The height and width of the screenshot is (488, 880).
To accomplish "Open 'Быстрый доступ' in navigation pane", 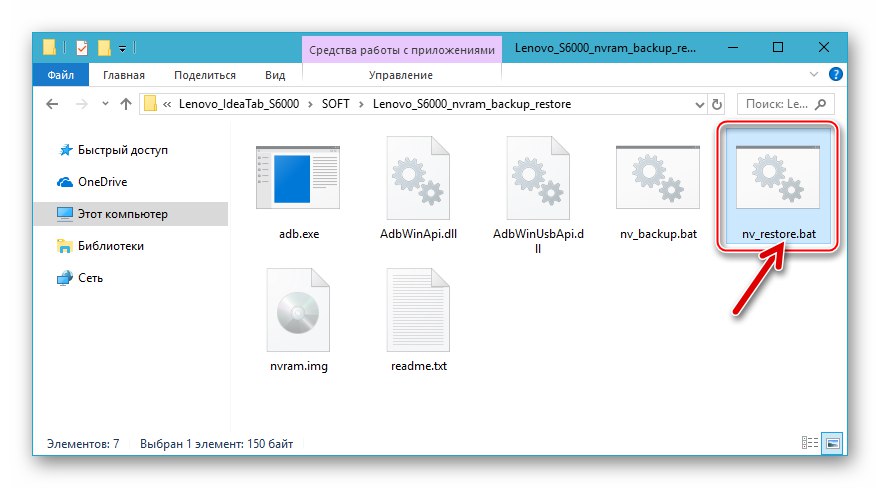I will click(x=122, y=150).
